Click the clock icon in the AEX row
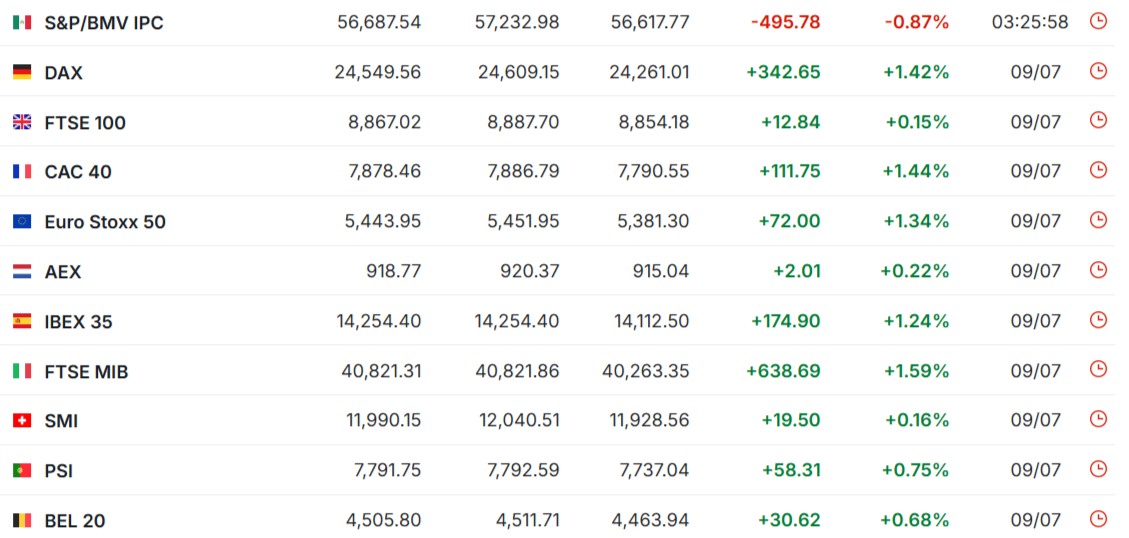Viewport: 1129px width, 538px height. click(1098, 269)
